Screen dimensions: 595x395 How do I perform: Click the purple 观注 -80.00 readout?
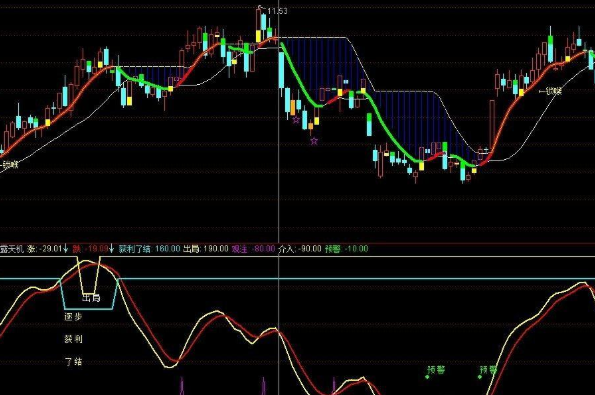point(253,249)
